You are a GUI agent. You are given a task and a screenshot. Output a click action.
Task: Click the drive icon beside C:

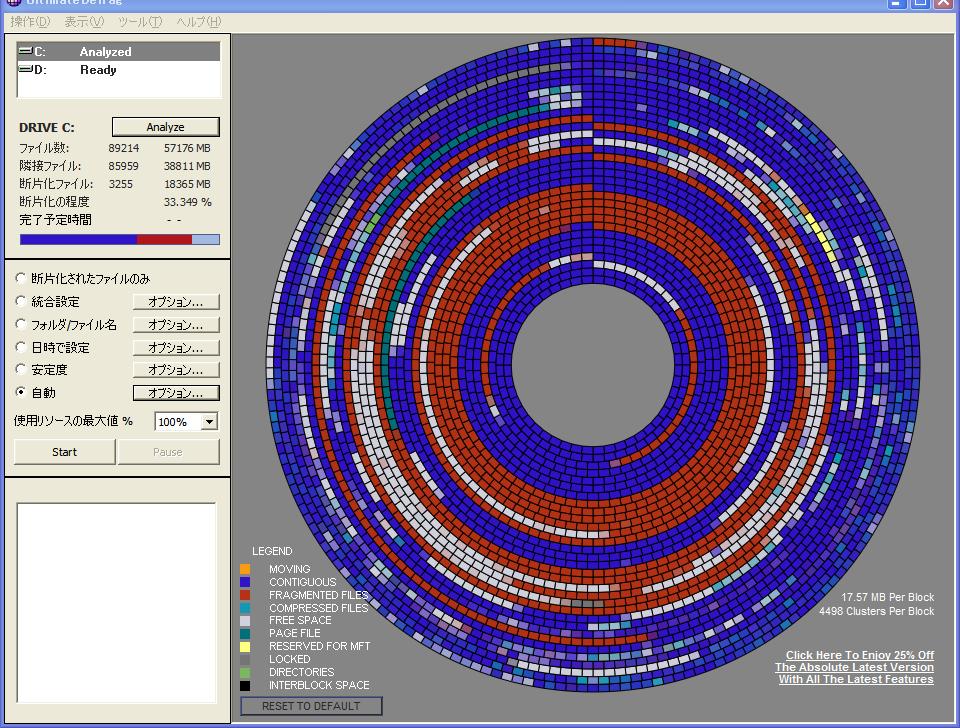25,51
